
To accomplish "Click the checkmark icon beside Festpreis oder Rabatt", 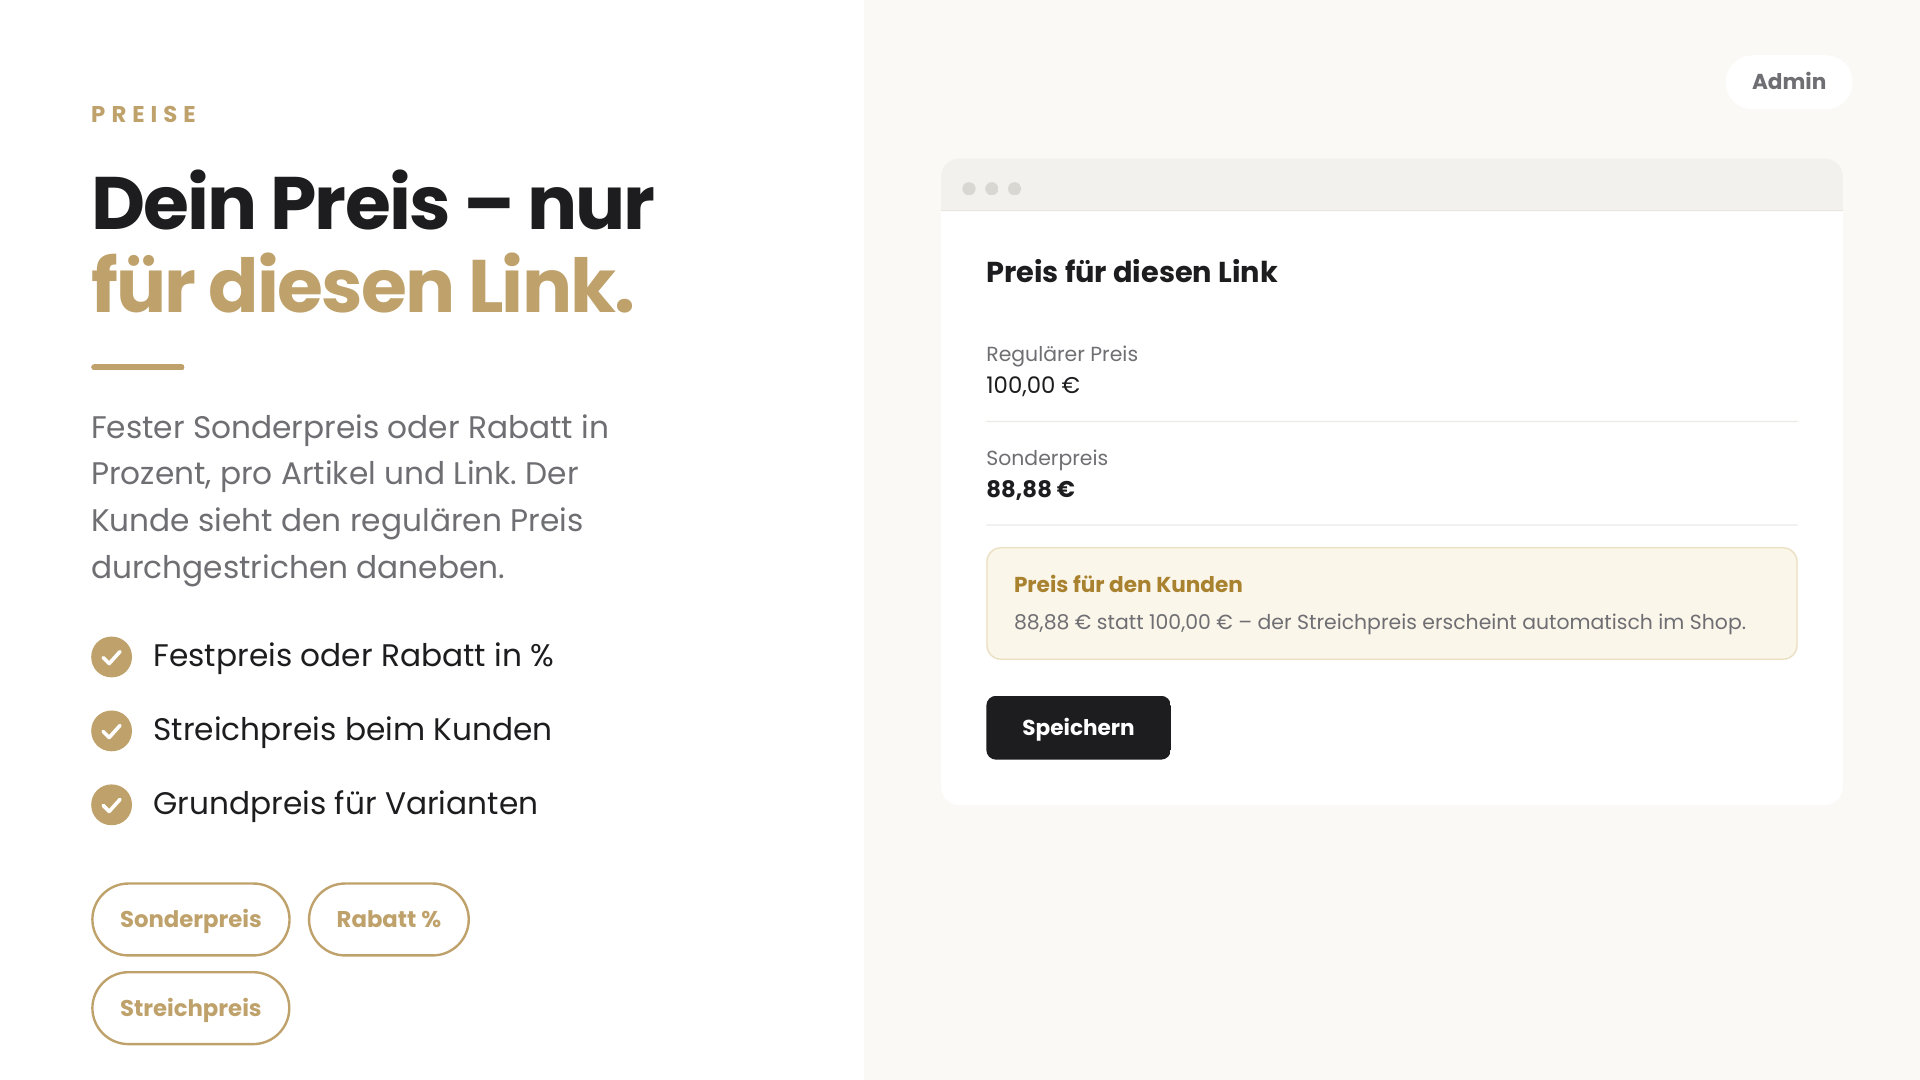I will [111, 657].
